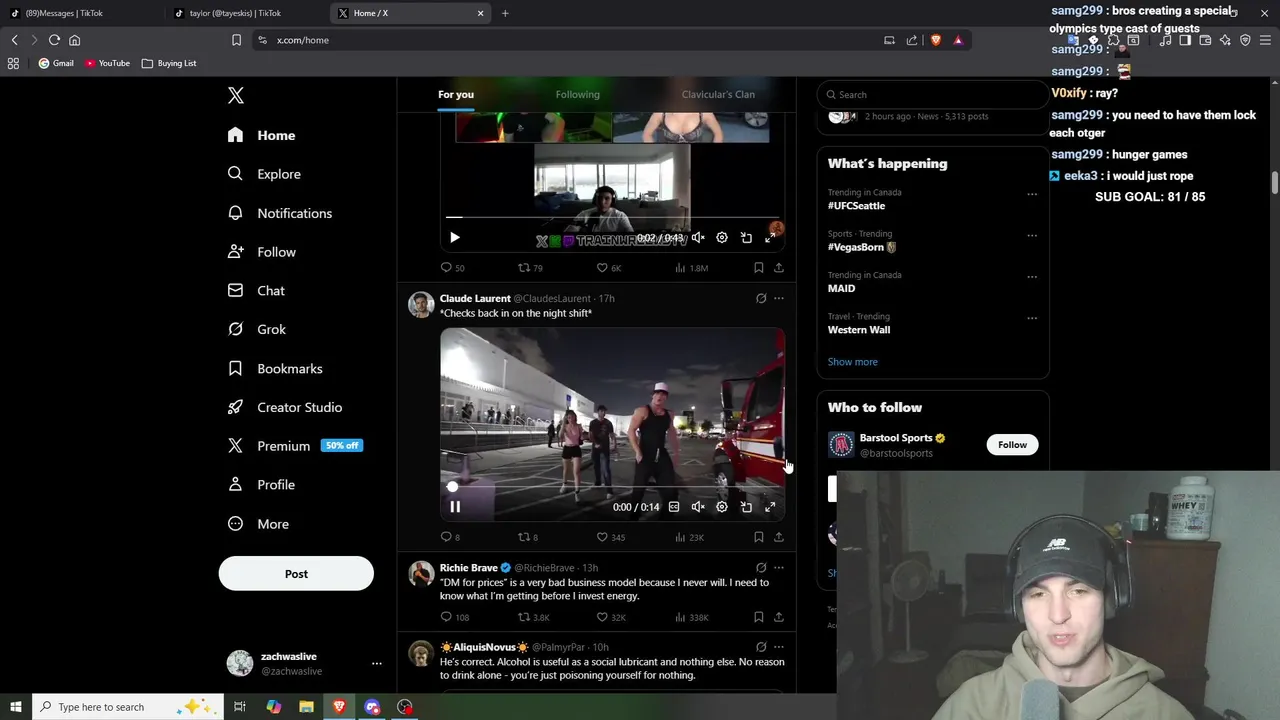
Task: Toggle captions on the night shift video
Action: click(x=674, y=507)
